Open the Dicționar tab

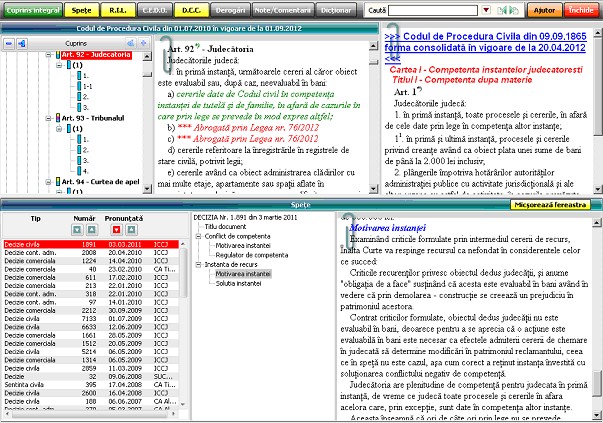(x=336, y=10)
